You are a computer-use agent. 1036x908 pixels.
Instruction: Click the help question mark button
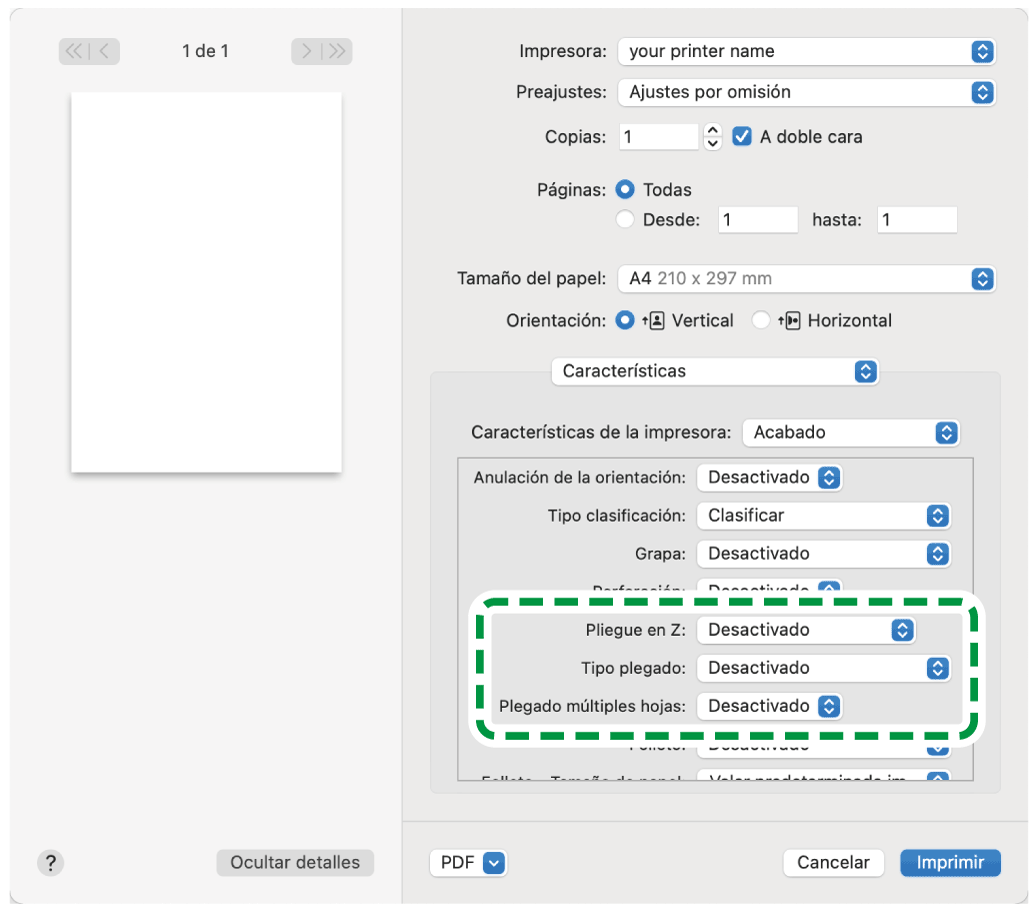pyautogui.click(x=50, y=863)
